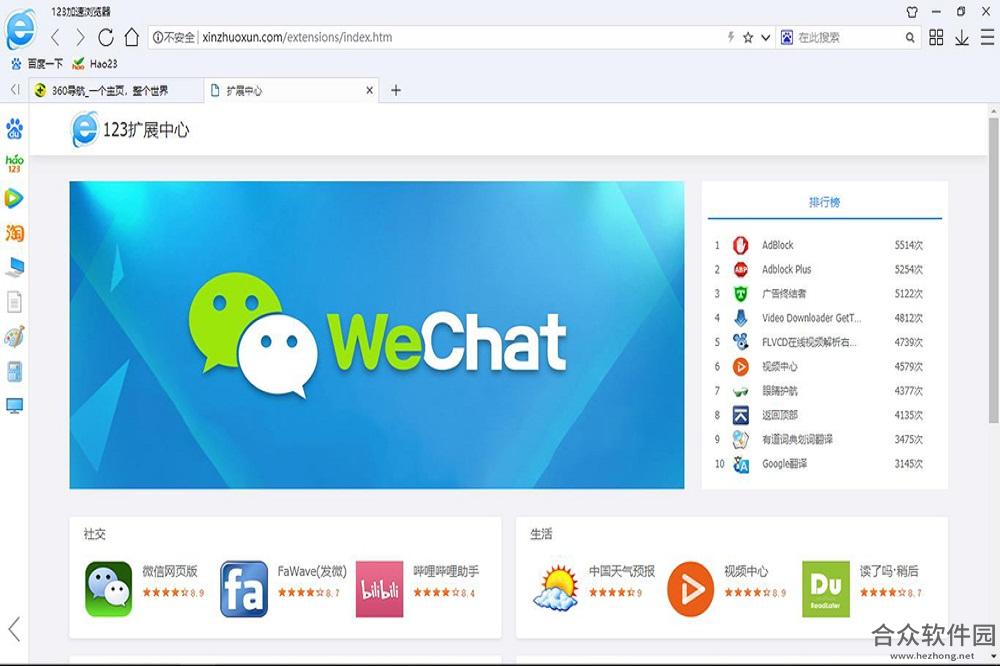The width and height of the screenshot is (1000, 666).
Task: Click the lightning speed-mode icon in address bar
Action: [731, 37]
